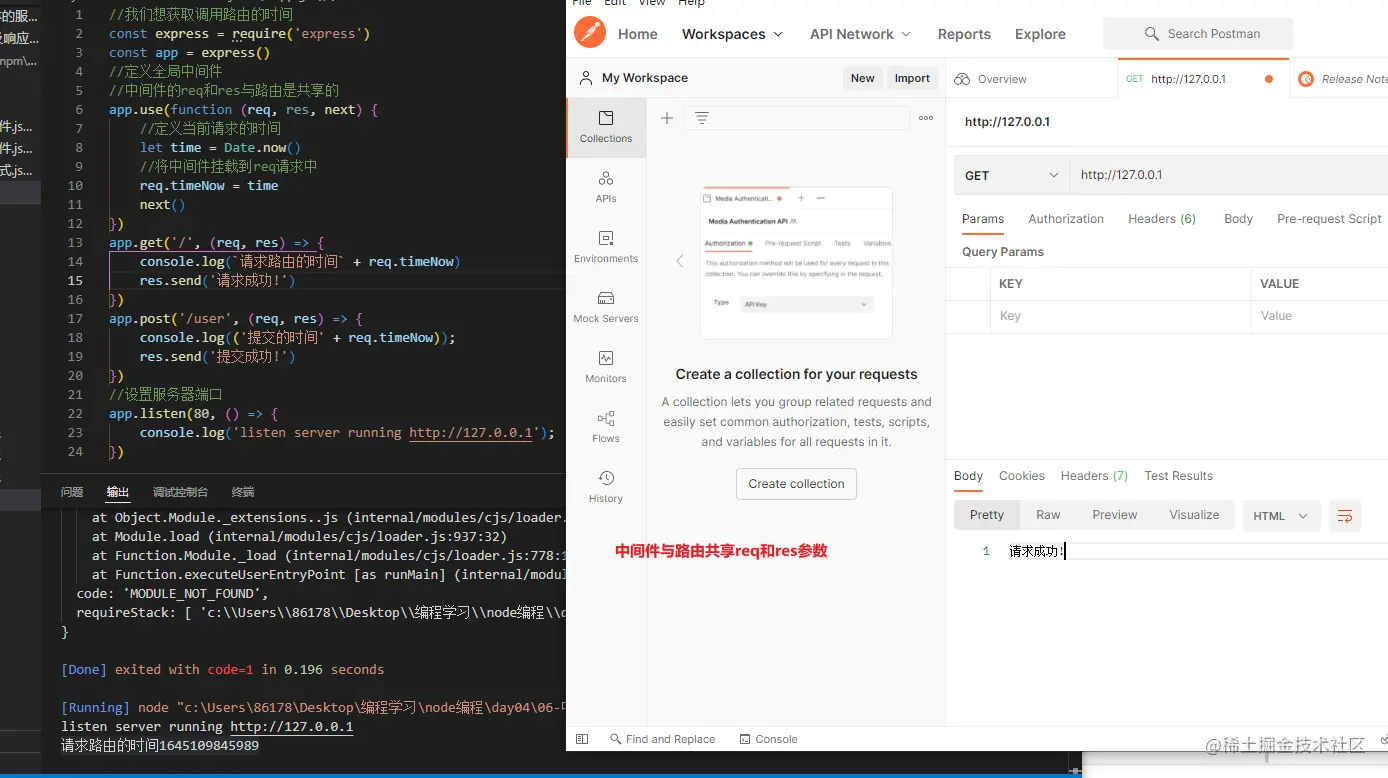Click the response text 请求成功!
Screen dimensions: 1388x778
click(1037, 551)
